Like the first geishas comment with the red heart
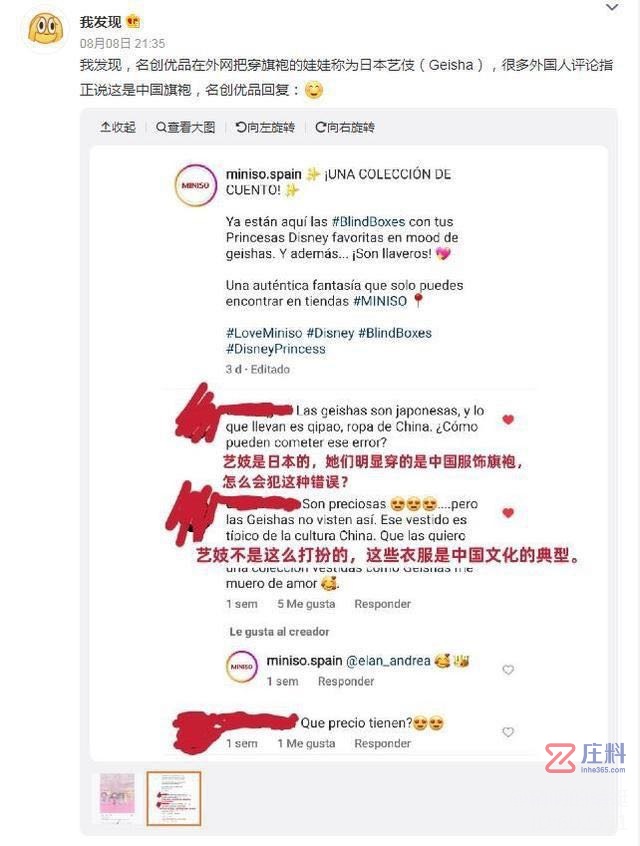Screen dimensions: 640x846 pyautogui.click(x=508, y=419)
